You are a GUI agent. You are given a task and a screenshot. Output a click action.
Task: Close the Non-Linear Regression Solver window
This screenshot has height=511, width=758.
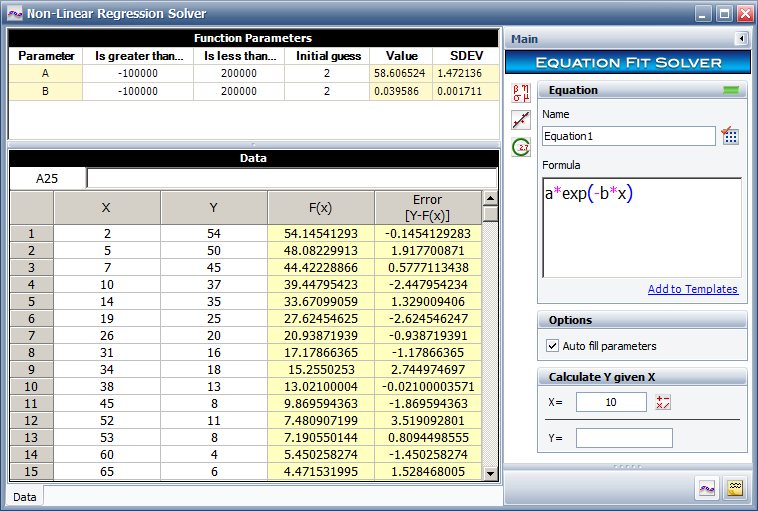(744, 14)
